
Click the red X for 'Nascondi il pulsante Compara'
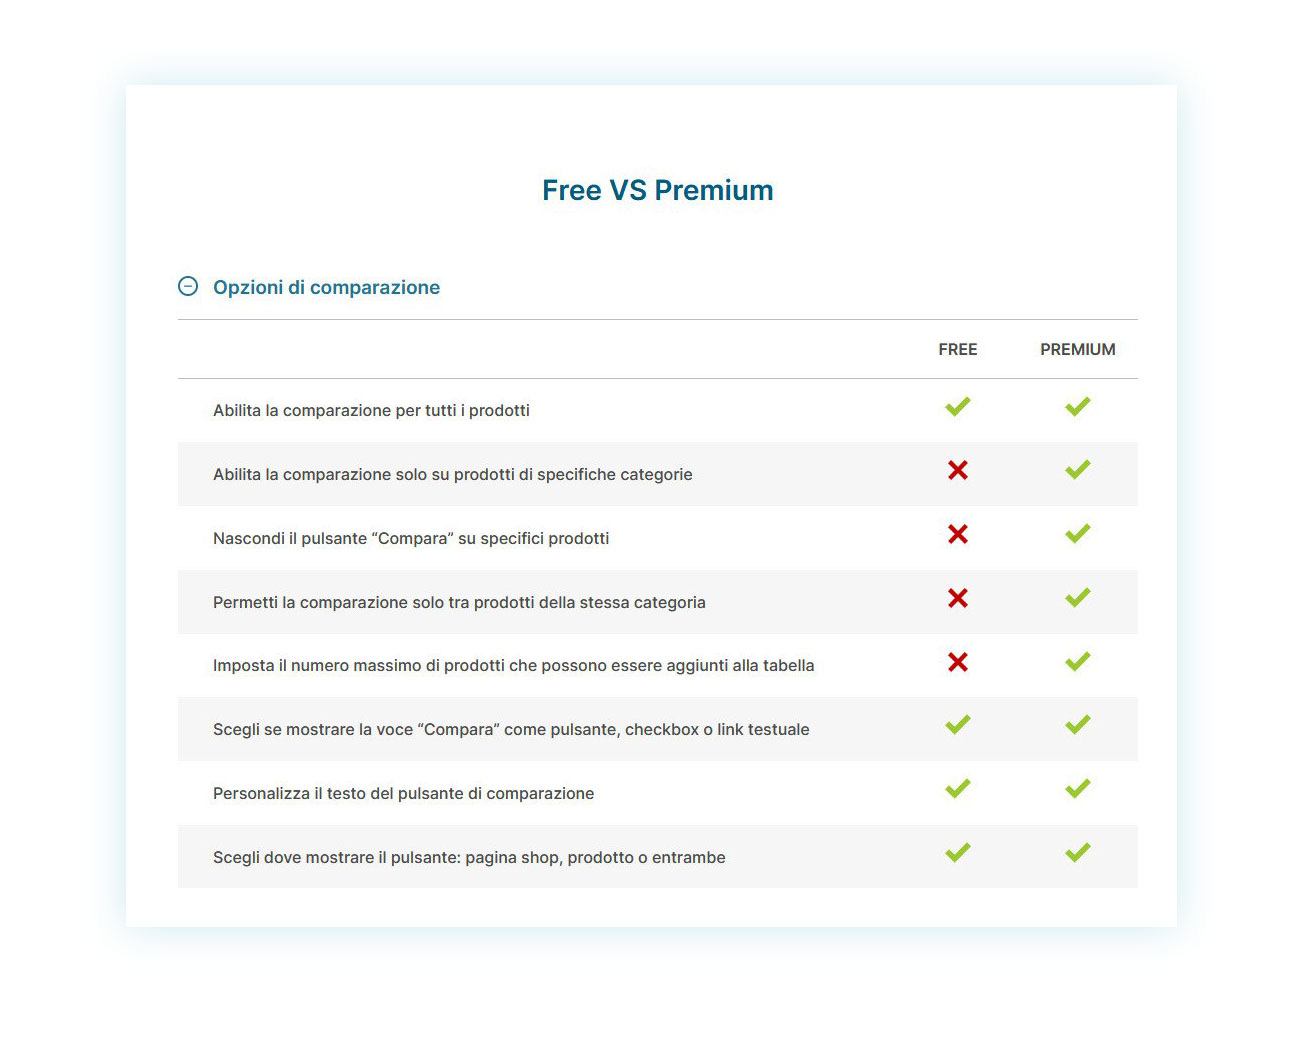pos(957,534)
